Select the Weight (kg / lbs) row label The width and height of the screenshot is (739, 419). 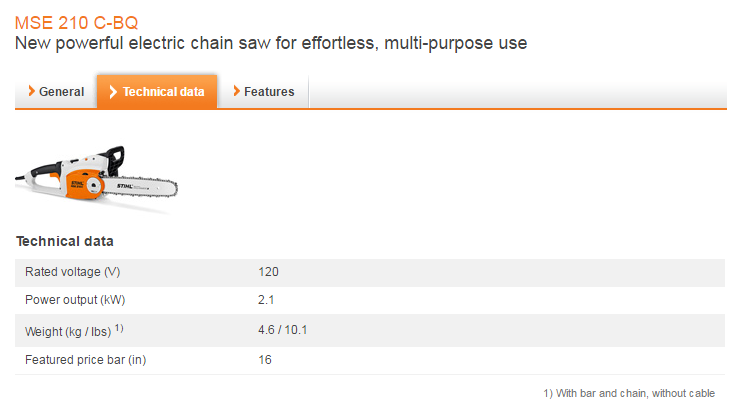[x=68, y=330]
